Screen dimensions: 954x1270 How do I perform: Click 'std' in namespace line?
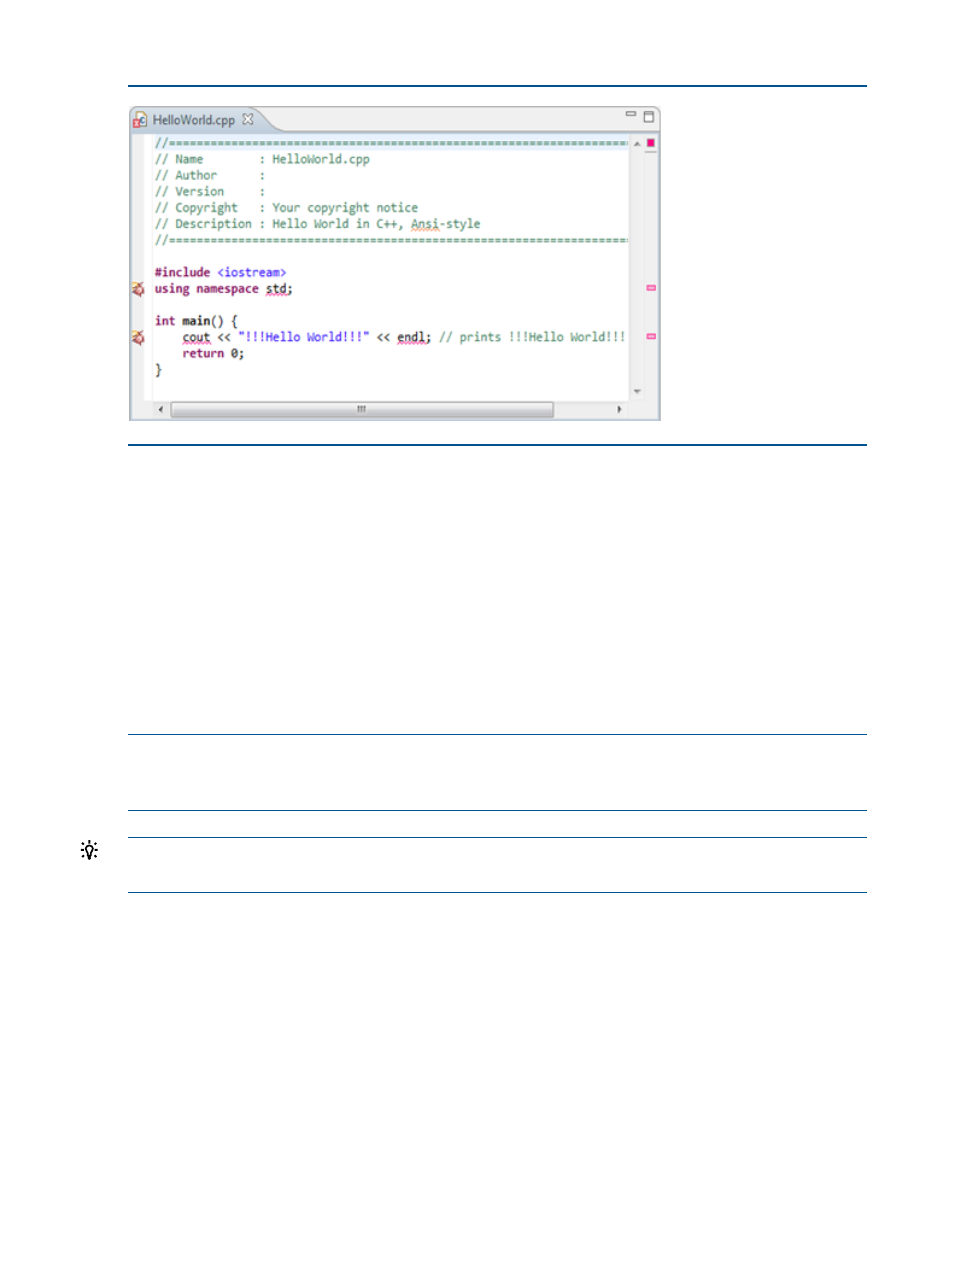point(276,289)
